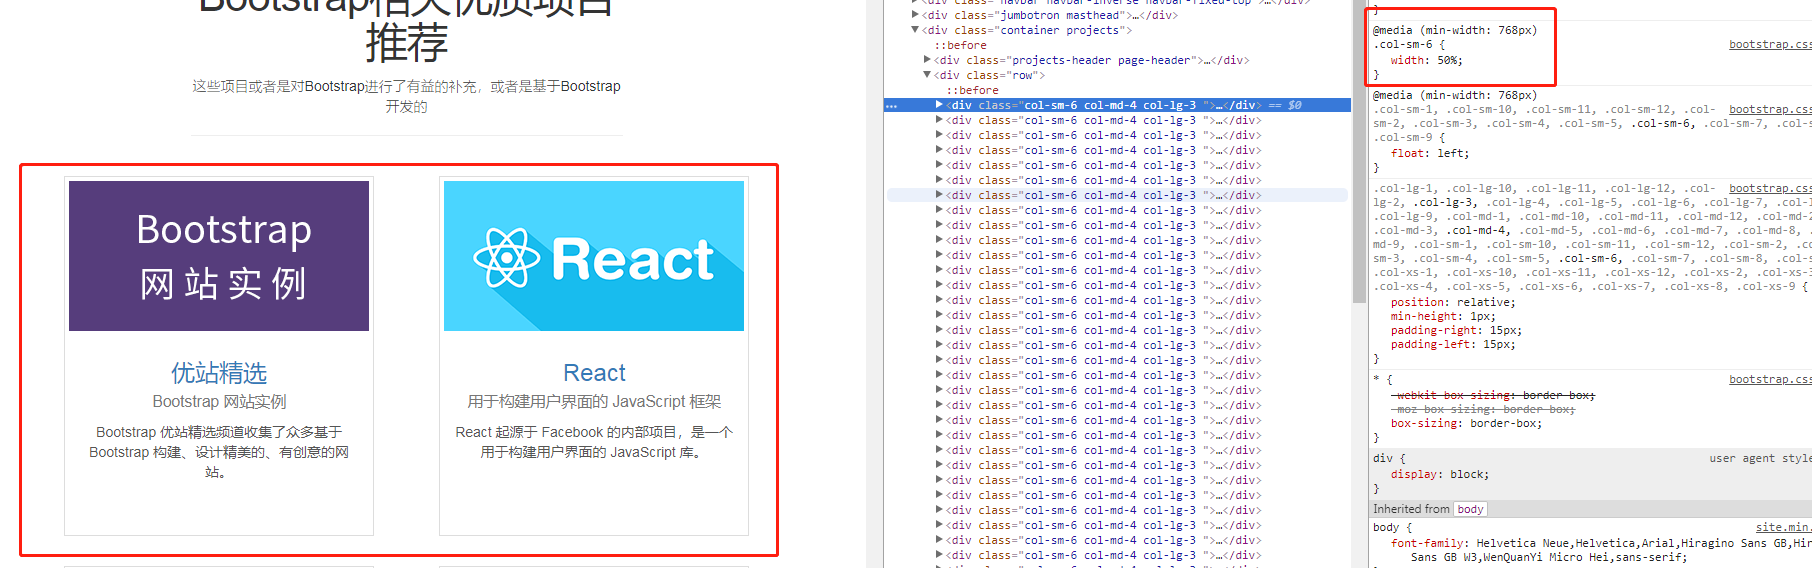Expand the jumbotron masthead div

pos(915,15)
